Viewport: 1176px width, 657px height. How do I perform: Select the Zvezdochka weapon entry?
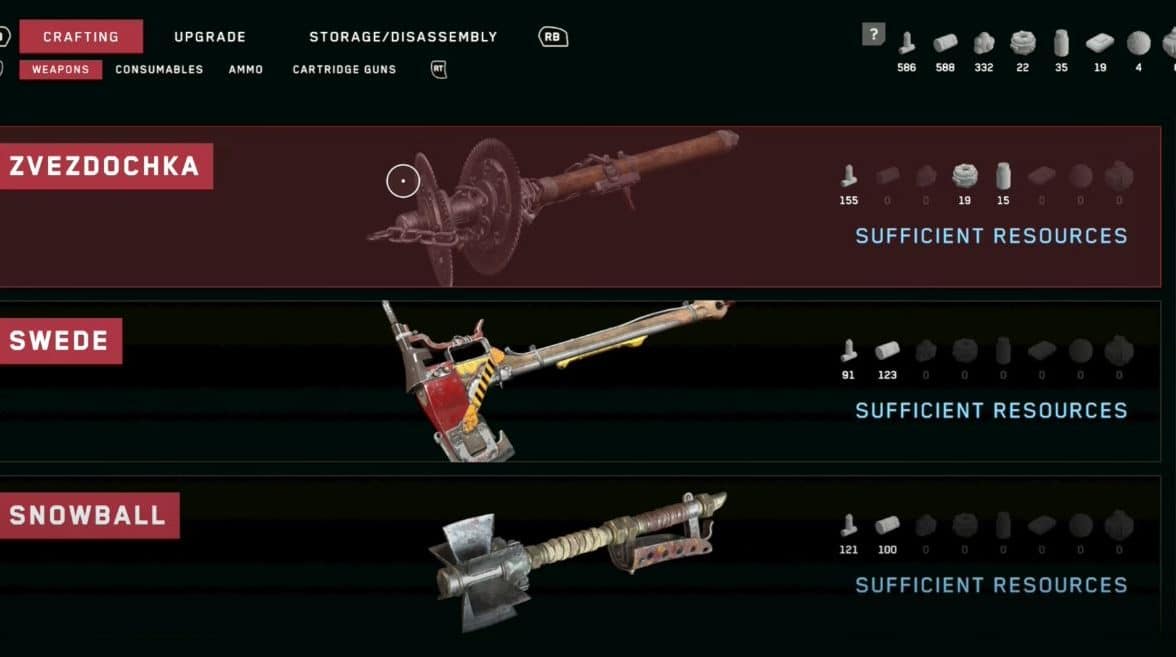click(580, 207)
